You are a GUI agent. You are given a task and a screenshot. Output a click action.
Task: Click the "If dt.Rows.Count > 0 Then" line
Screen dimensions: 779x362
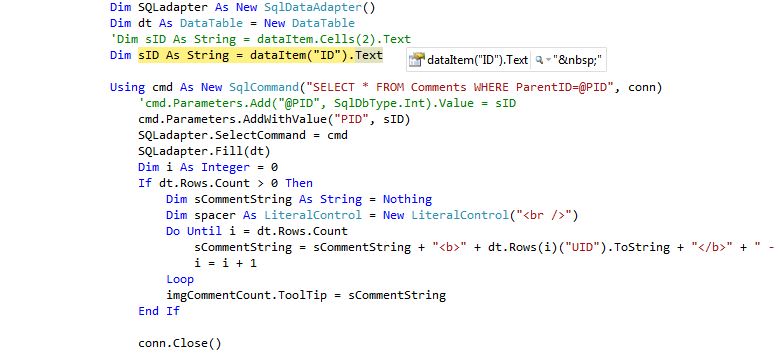pyautogui.click(x=226, y=183)
